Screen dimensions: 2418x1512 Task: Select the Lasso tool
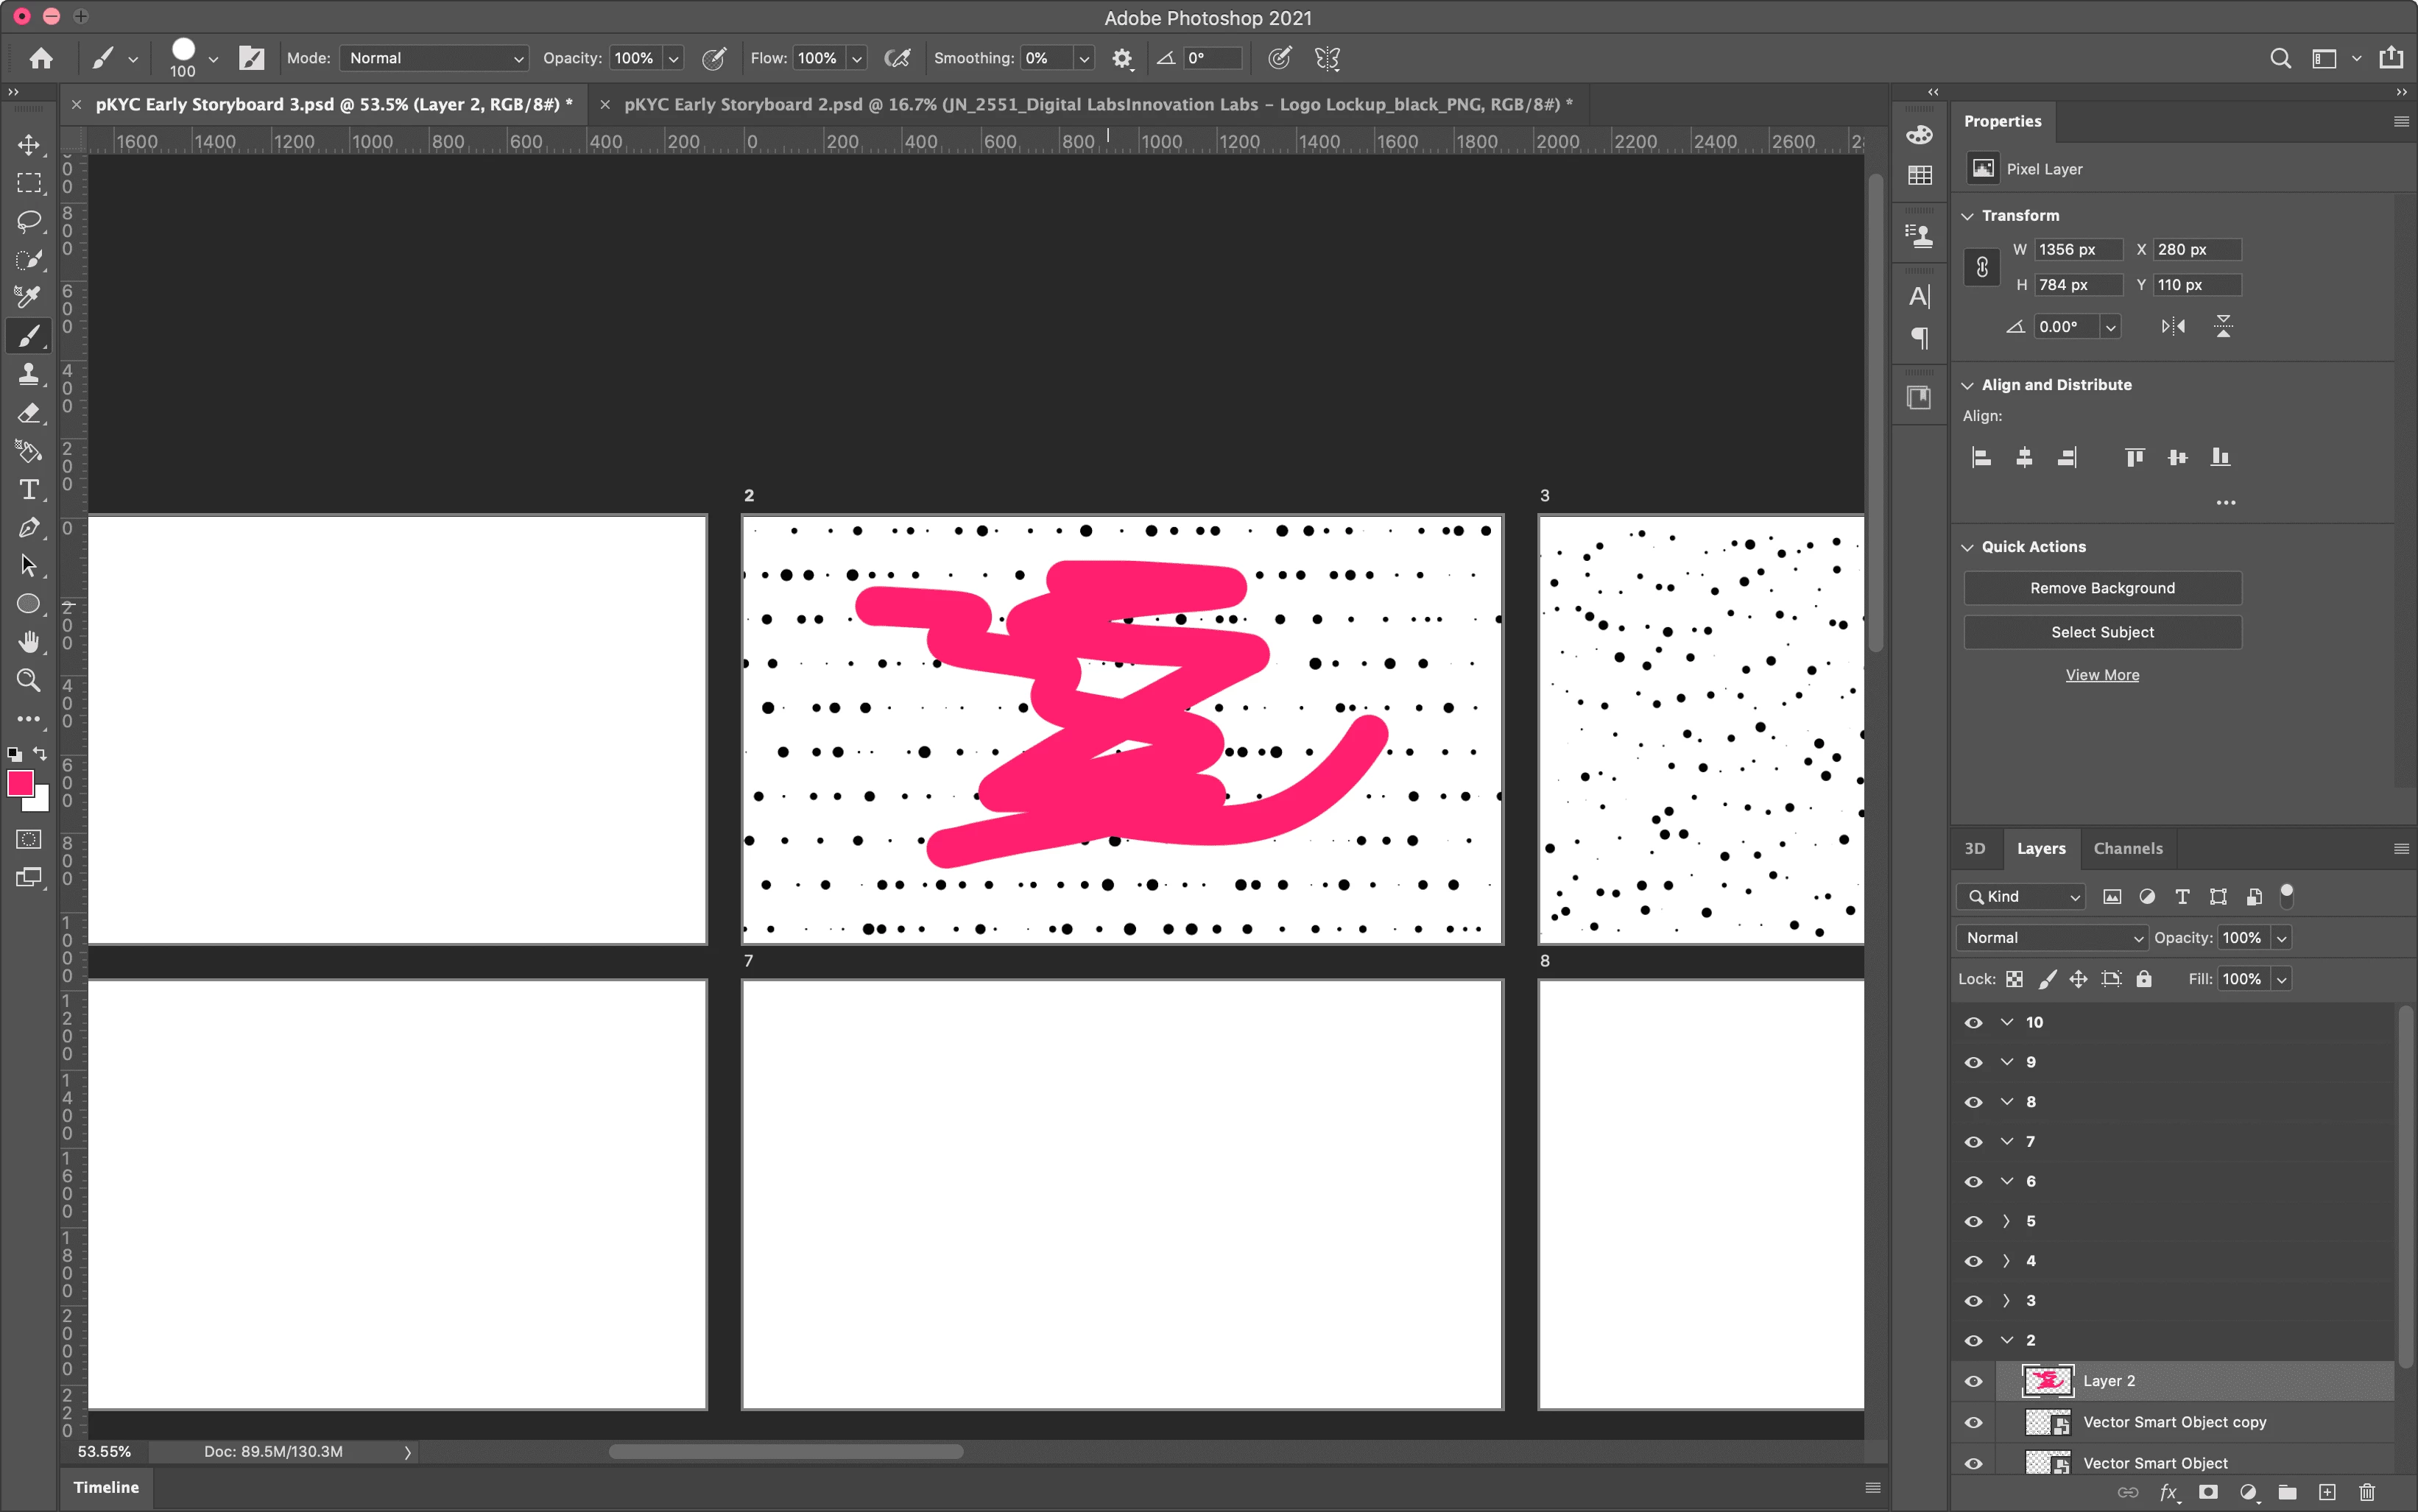(x=29, y=221)
